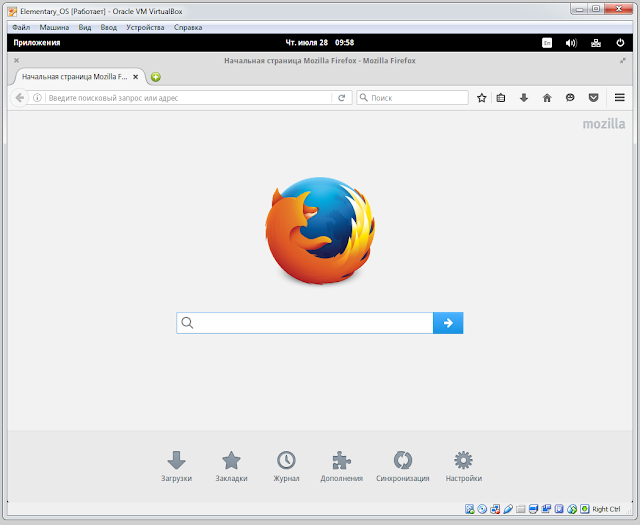Screen dimensions: 640x525
Task: Open Журнал (History) shortcut
Action: click(286, 467)
